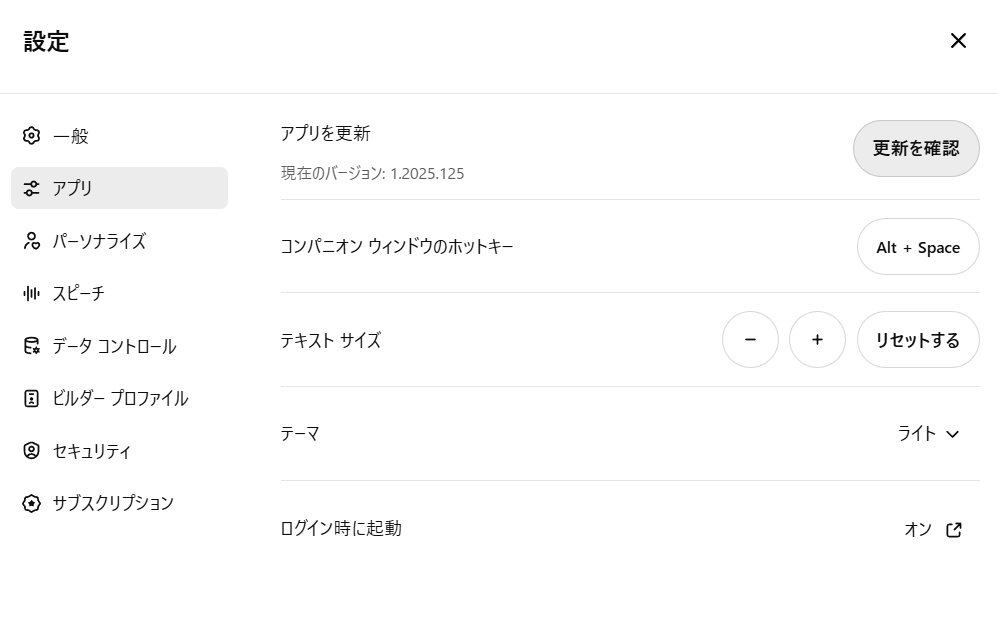
Task: Close the 設定 dialog
Action: (x=958, y=41)
